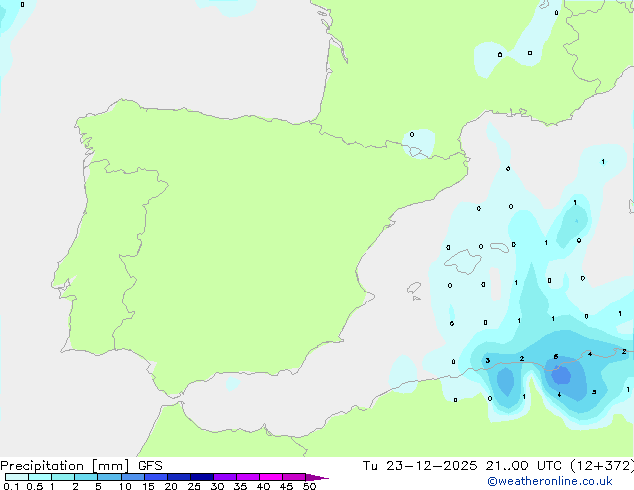Click the legend label '25'
The height and width of the screenshot is (490, 634).
coord(194,486)
